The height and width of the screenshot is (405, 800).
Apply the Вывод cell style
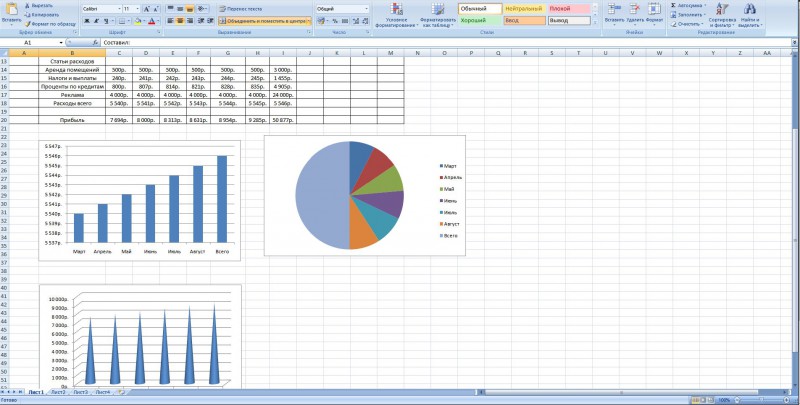(569, 21)
